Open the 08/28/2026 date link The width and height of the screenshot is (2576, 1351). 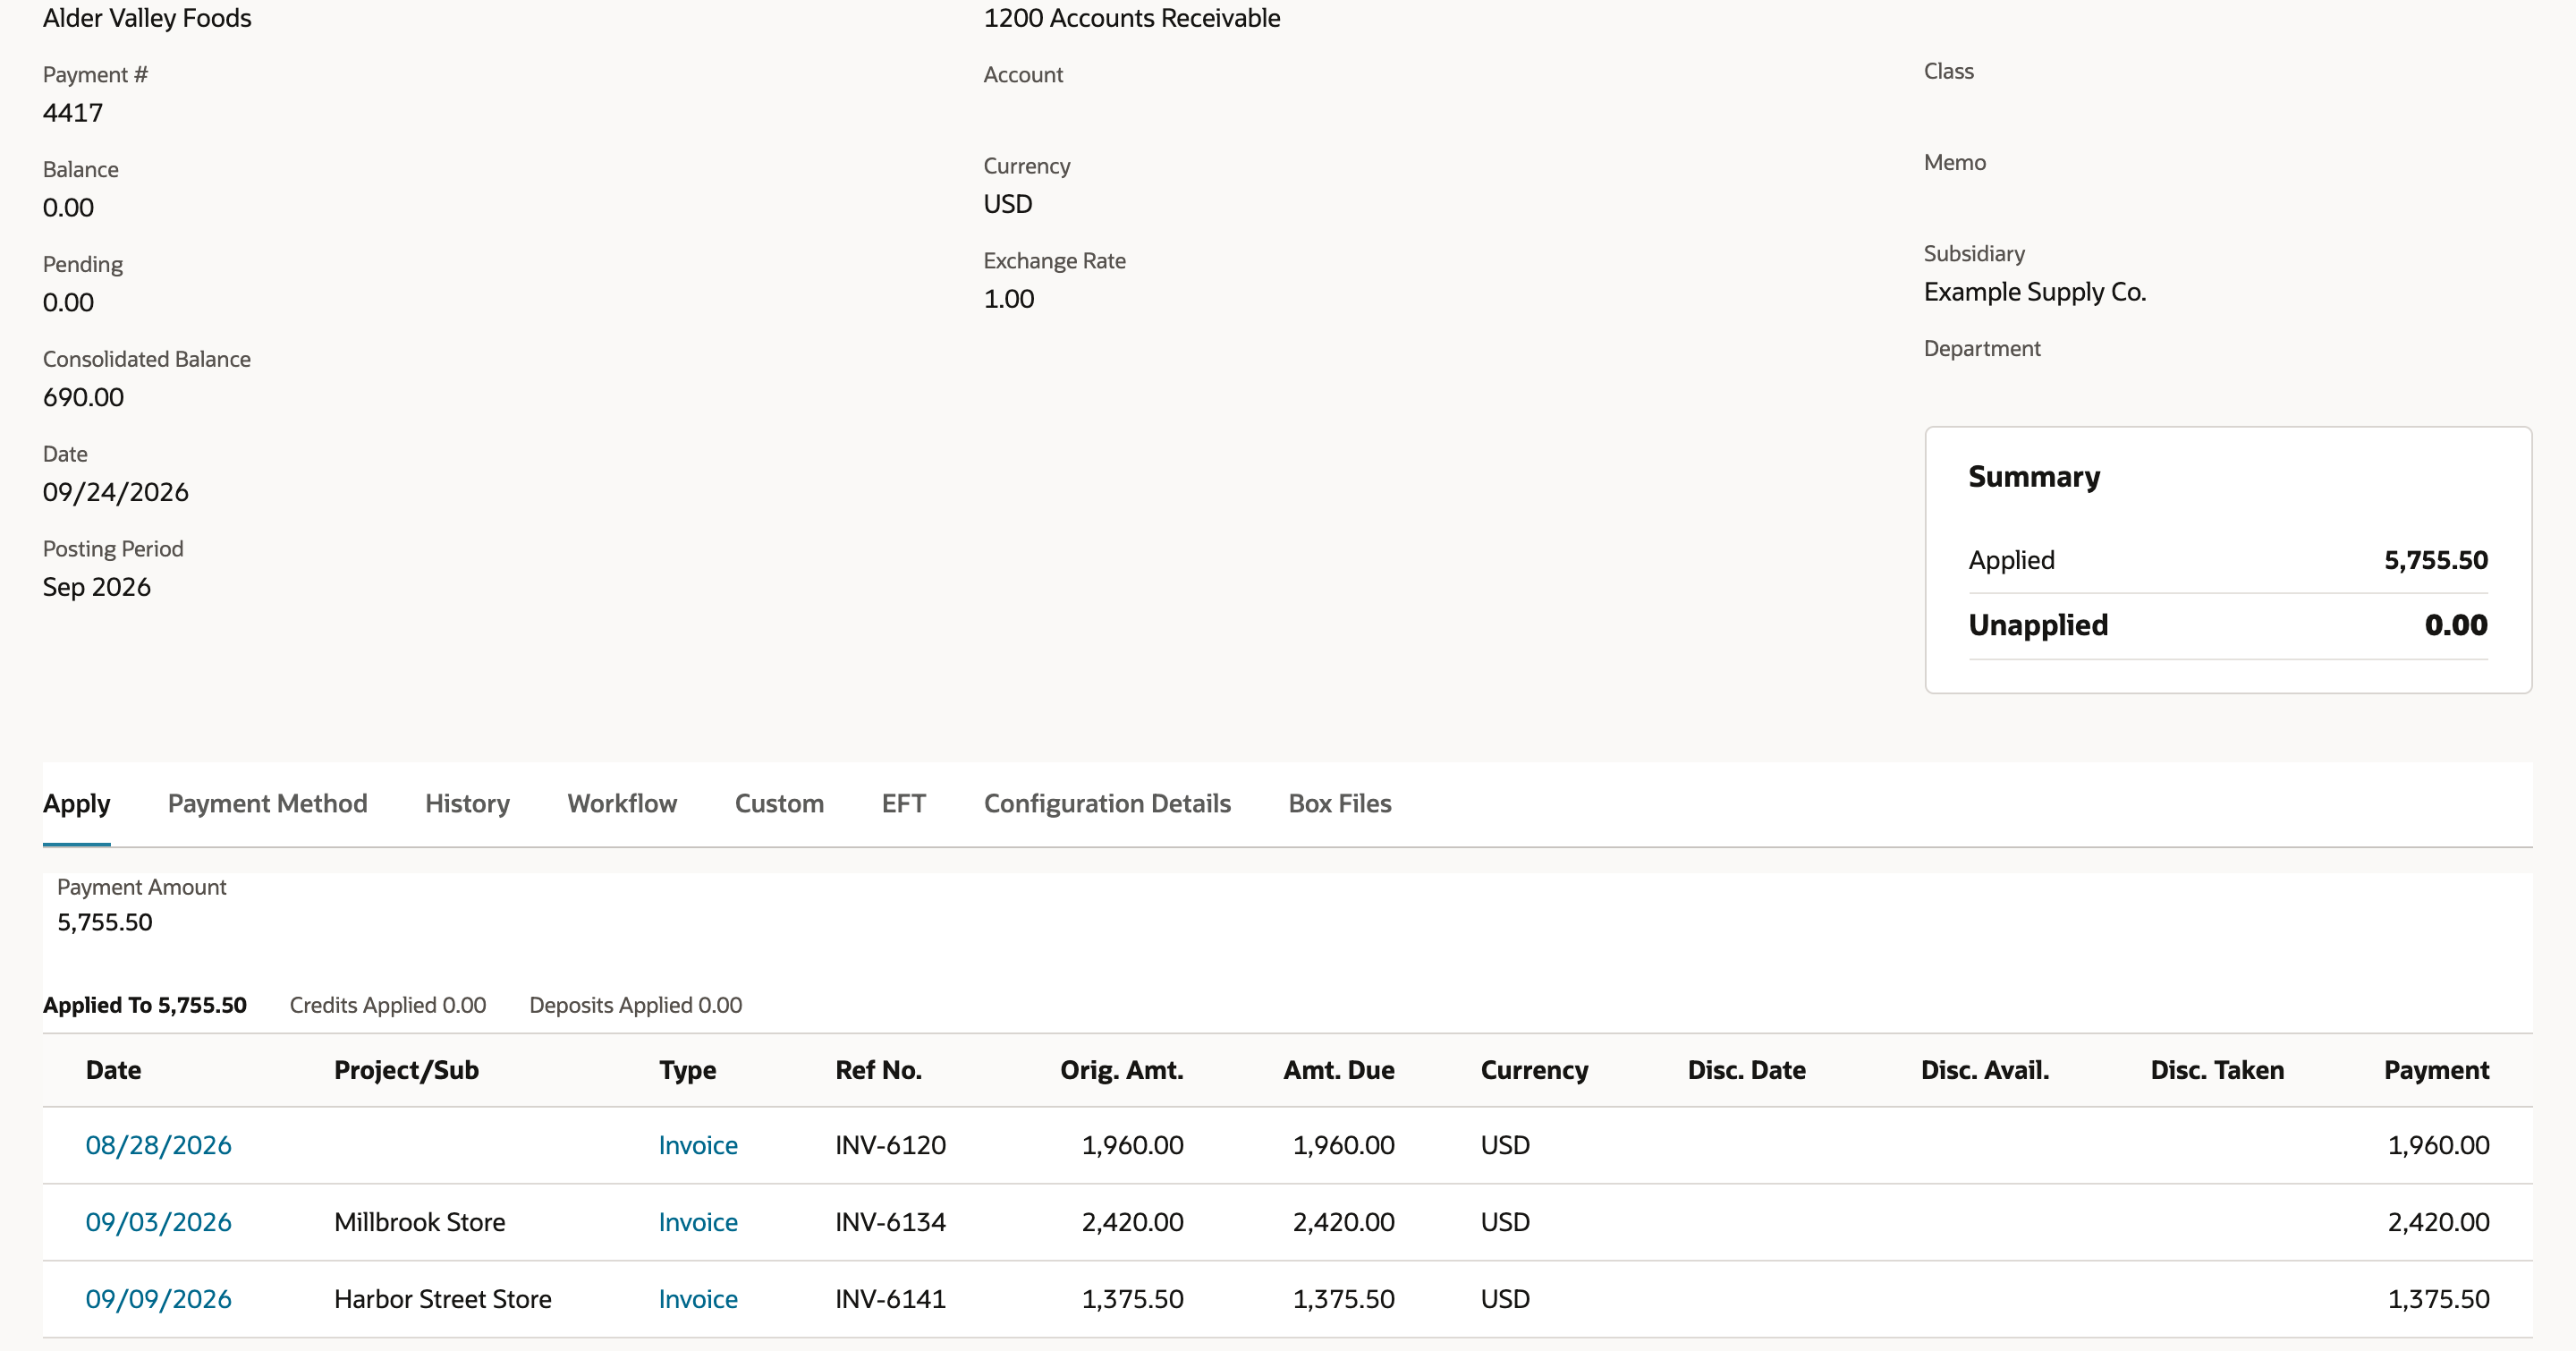(x=158, y=1145)
